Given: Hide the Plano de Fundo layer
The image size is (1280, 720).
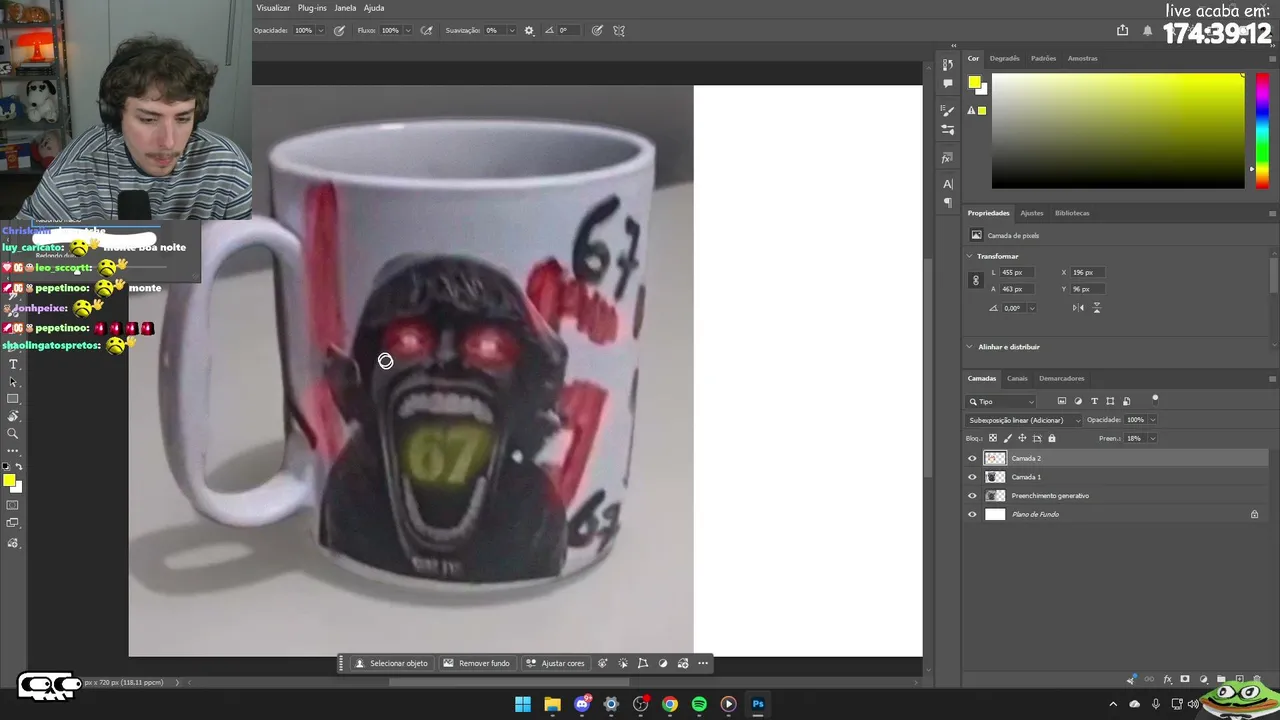Looking at the screenshot, I should tap(972, 514).
